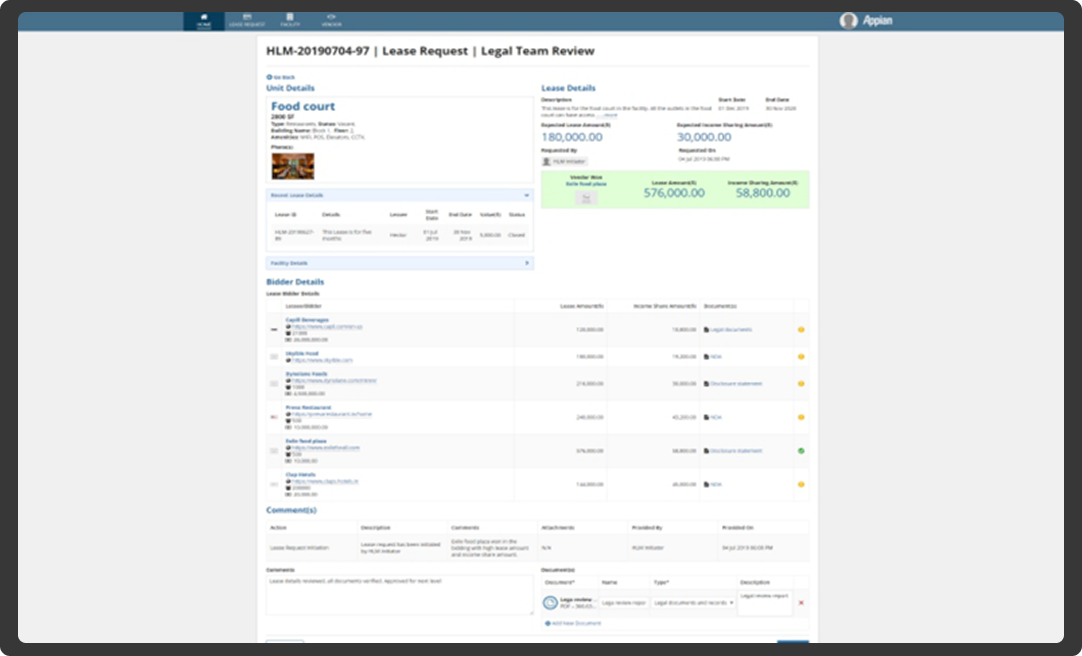Viewport: 1082px width, 656px height.
Task: Click the PDF file icon in the Documents table
Action: point(552,601)
